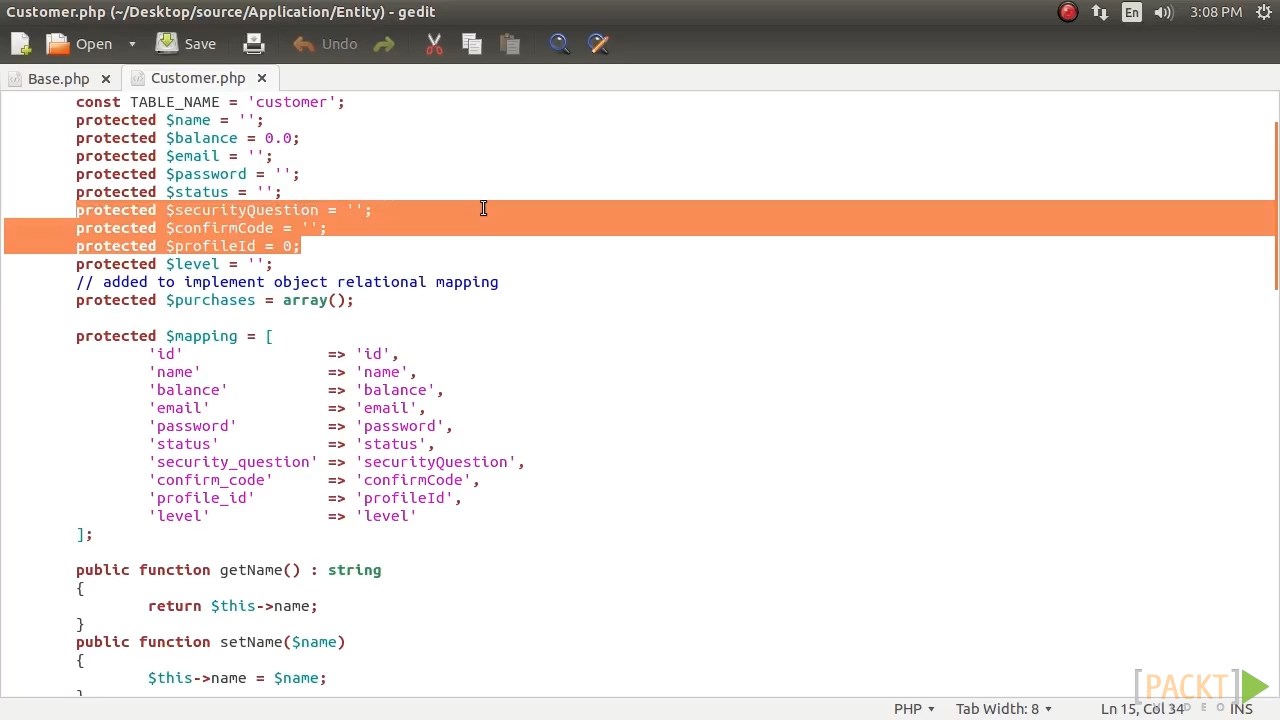The width and height of the screenshot is (1280, 720).
Task: Undo the last edit
Action: point(325,44)
